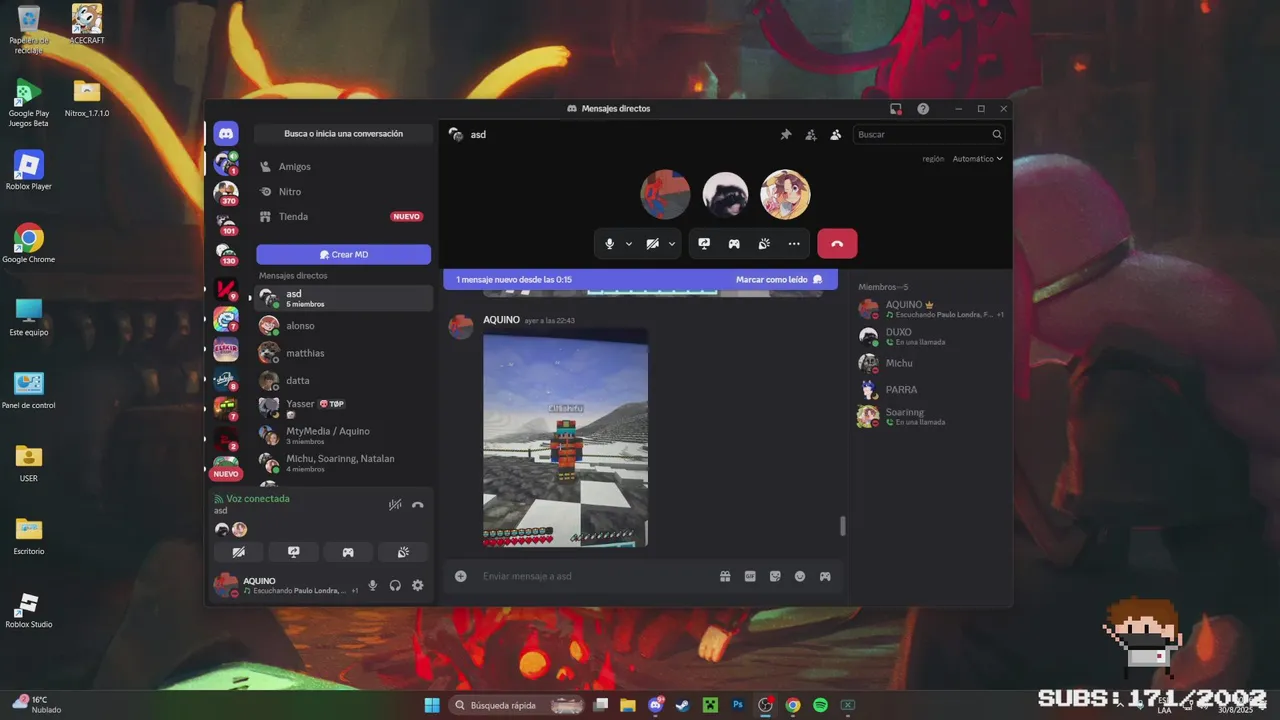Open direct message with datta
Viewport: 1280px width, 720px height.
point(343,381)
